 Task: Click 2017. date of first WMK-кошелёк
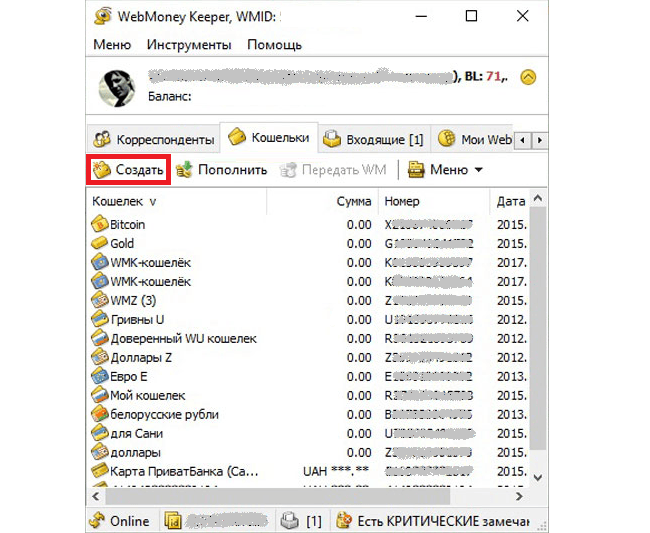[x=512, y=263]
